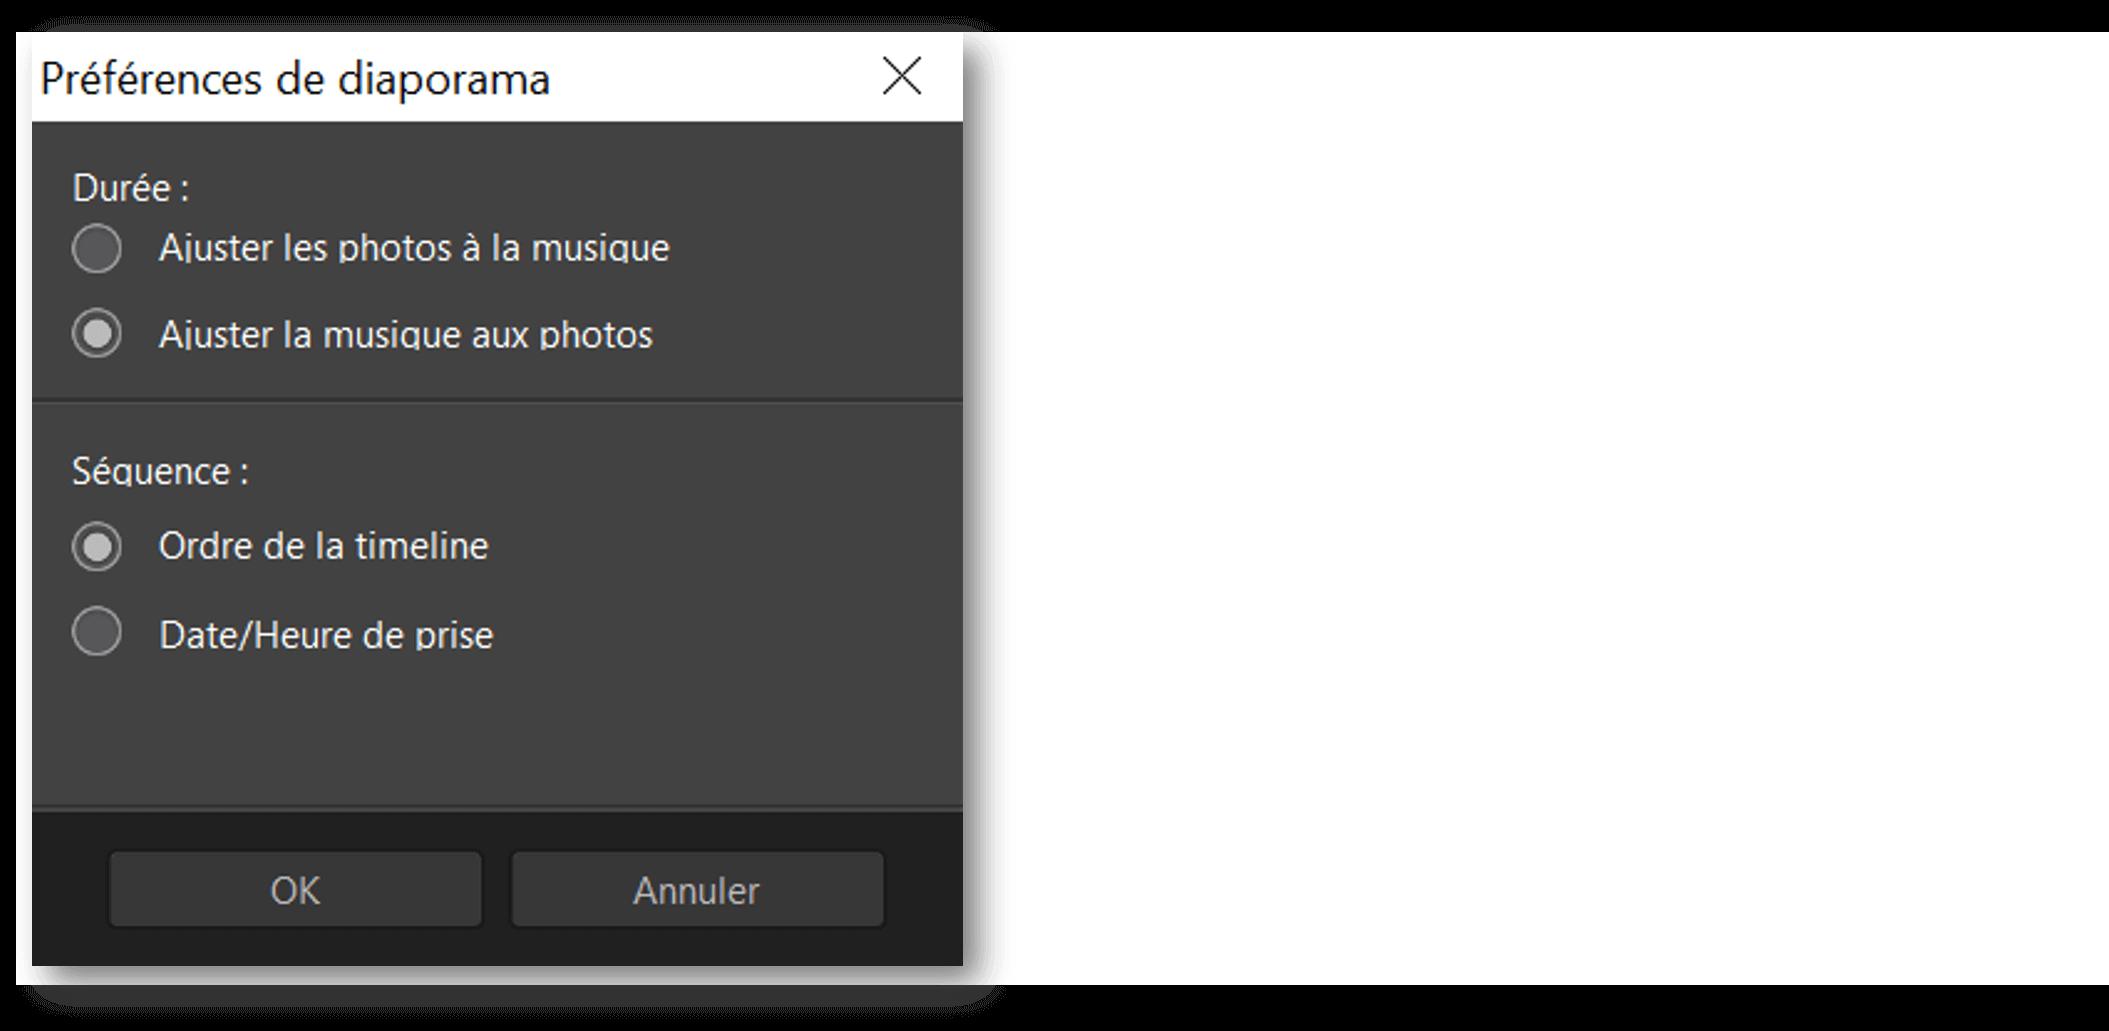
Task: Click the 'Date/Heure de prise' label text
Action: [x=326, y=635]
